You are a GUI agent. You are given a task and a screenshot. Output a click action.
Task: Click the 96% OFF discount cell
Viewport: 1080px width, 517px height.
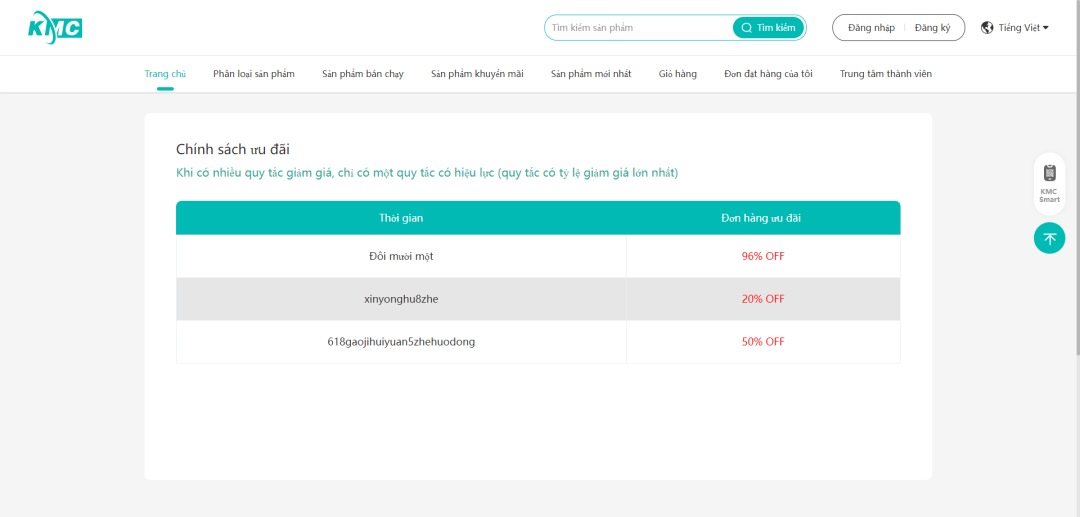762,256
